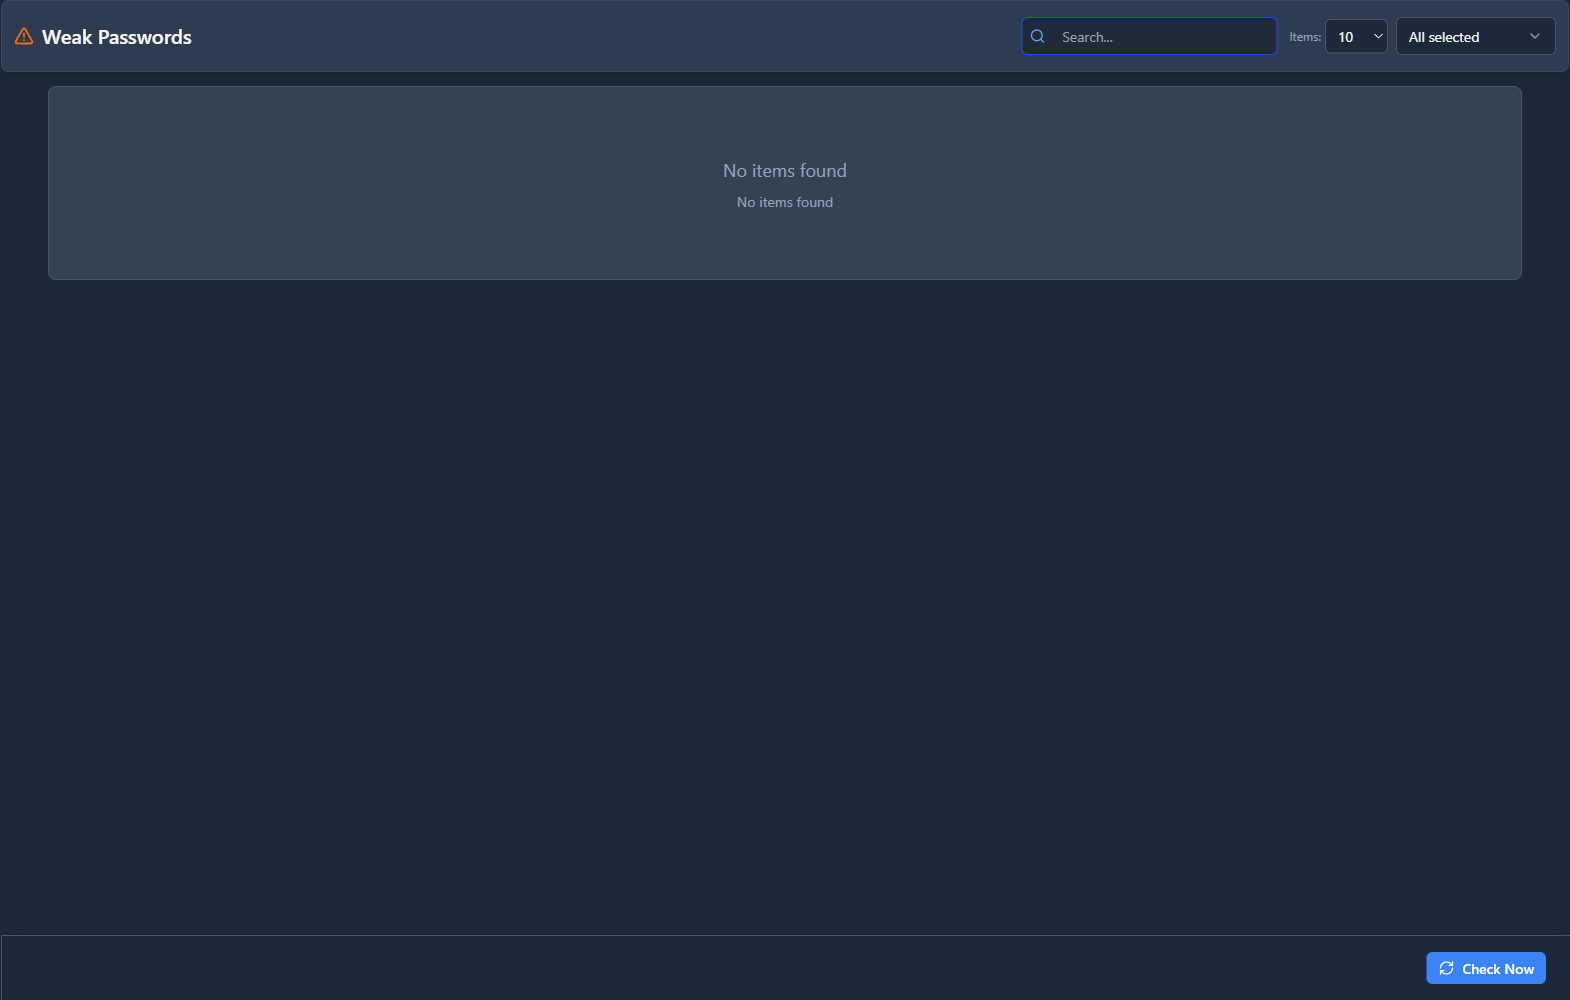Viewport: 1570px width, 1000px height.
Task: Open the Items per page dropdown
Action: [1356, 37]
